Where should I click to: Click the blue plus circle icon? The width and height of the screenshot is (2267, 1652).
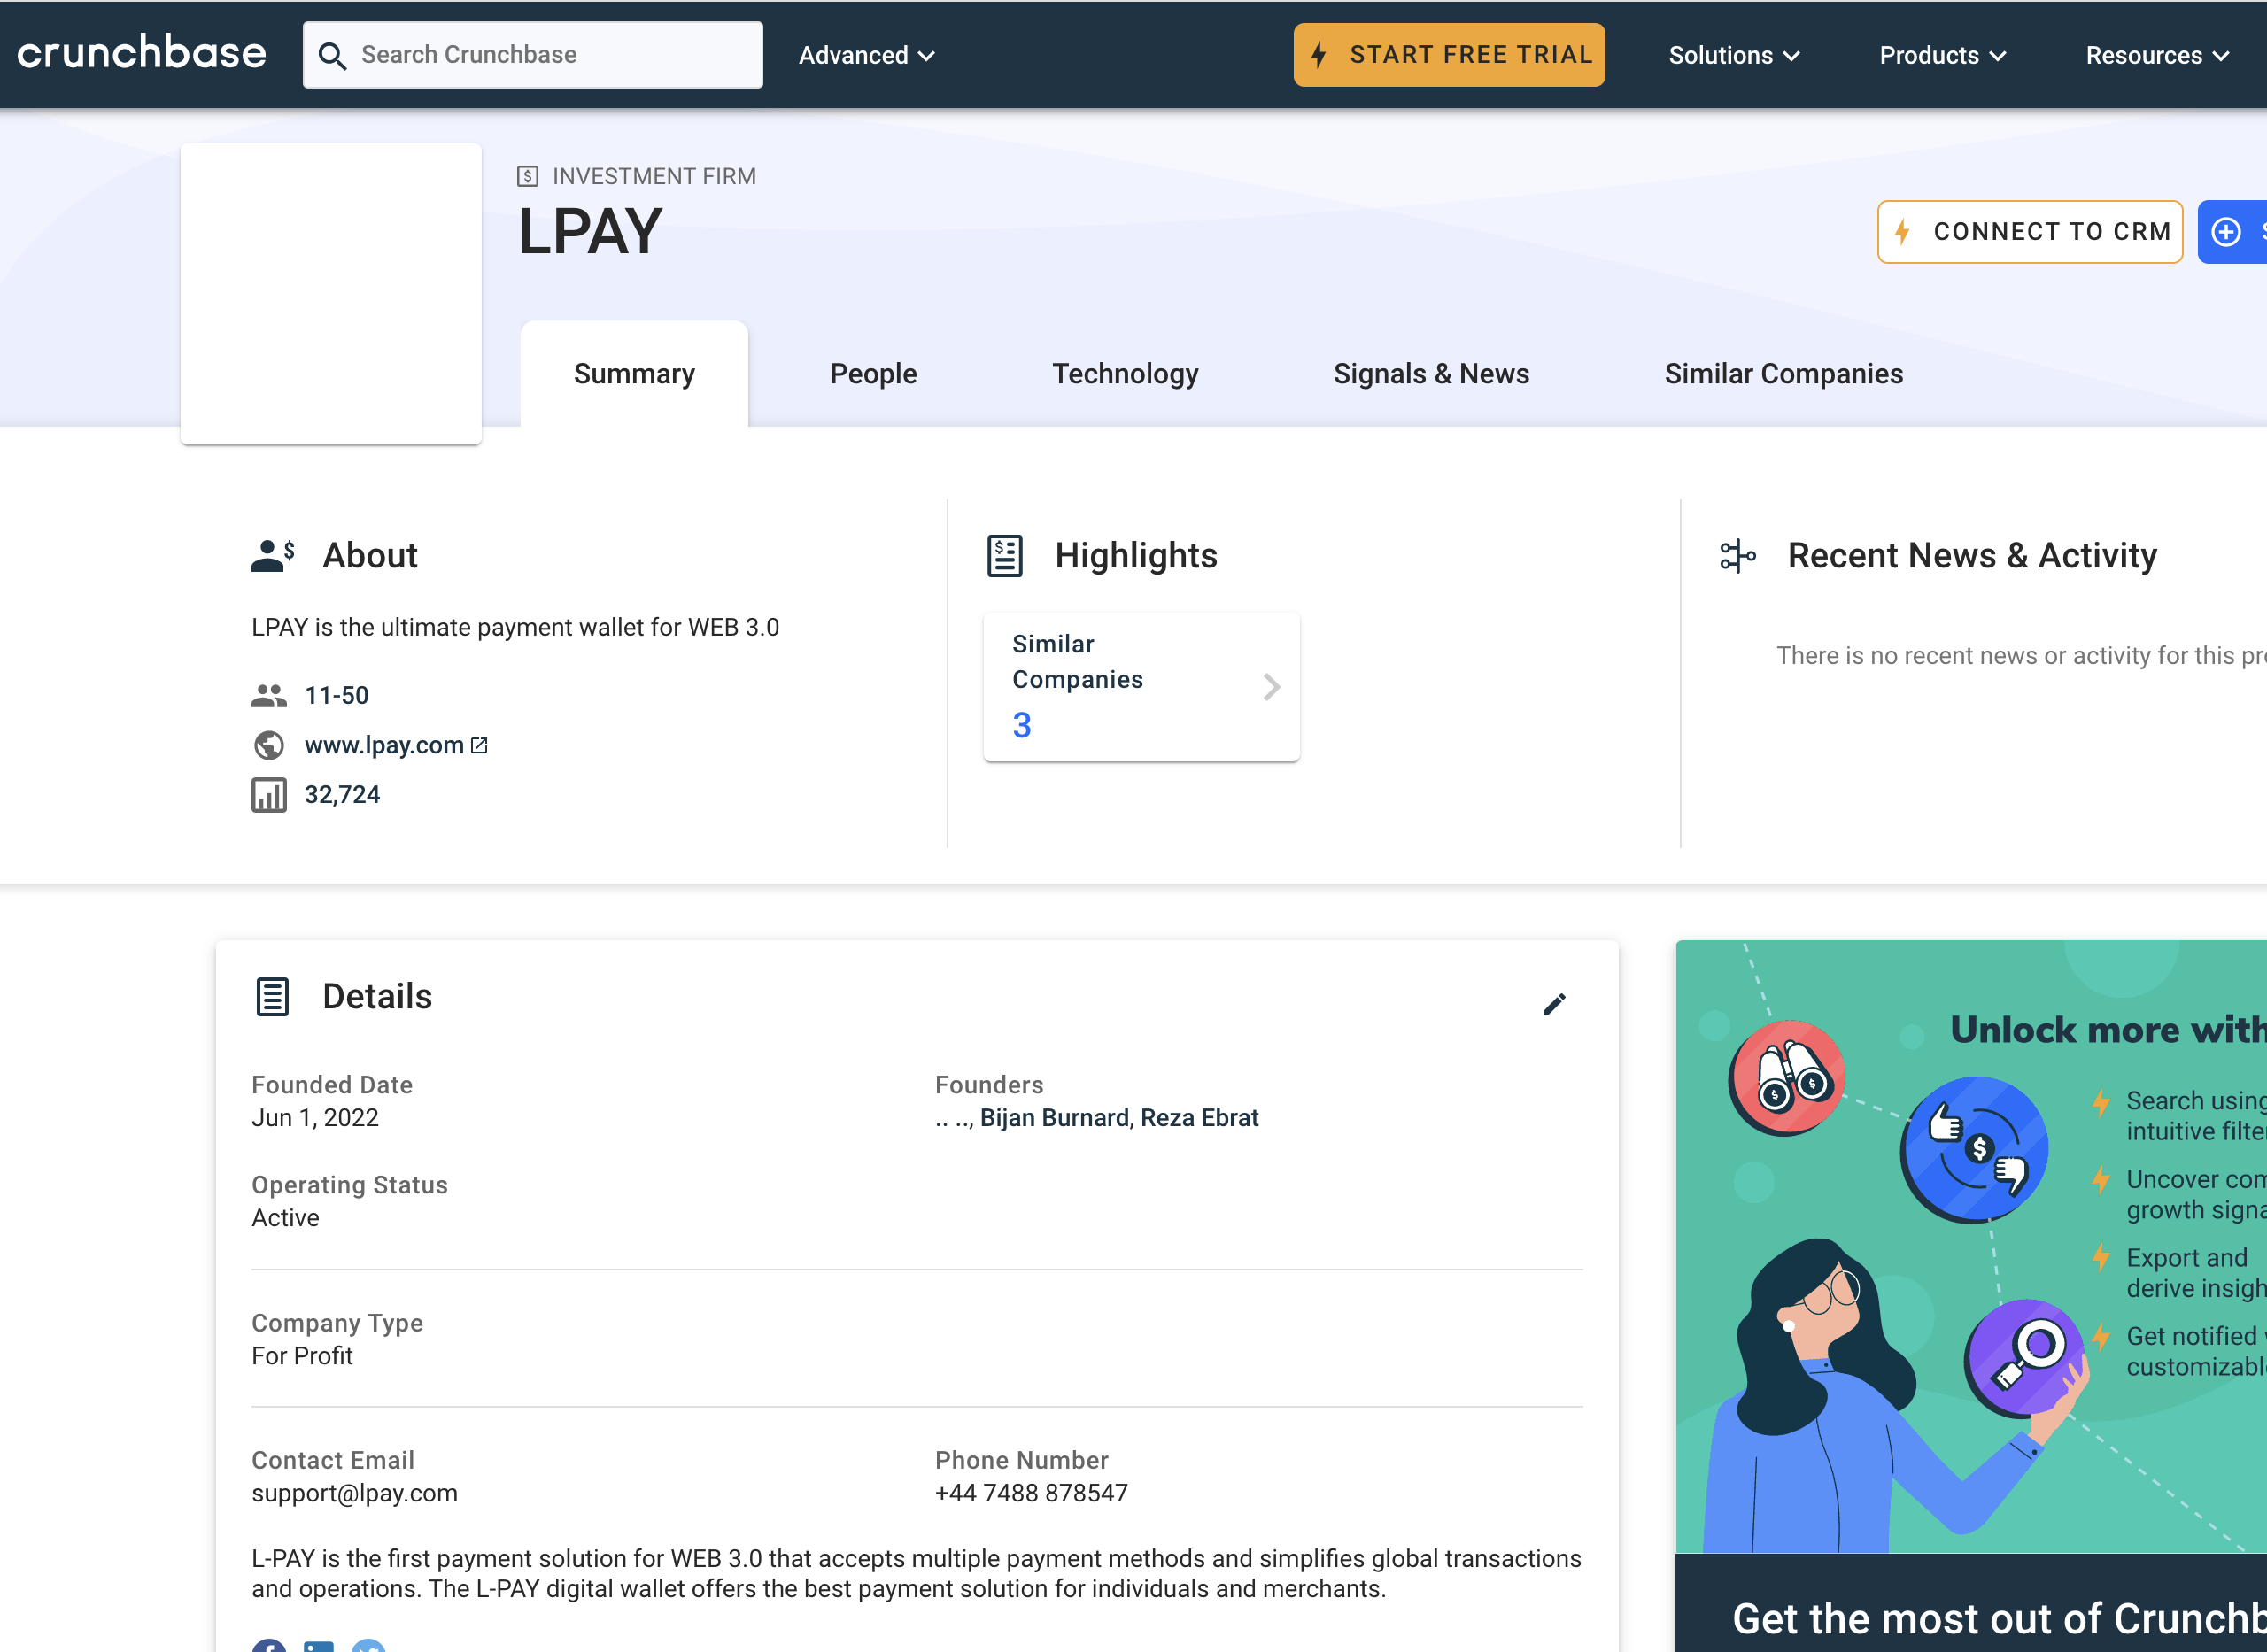2225,232
